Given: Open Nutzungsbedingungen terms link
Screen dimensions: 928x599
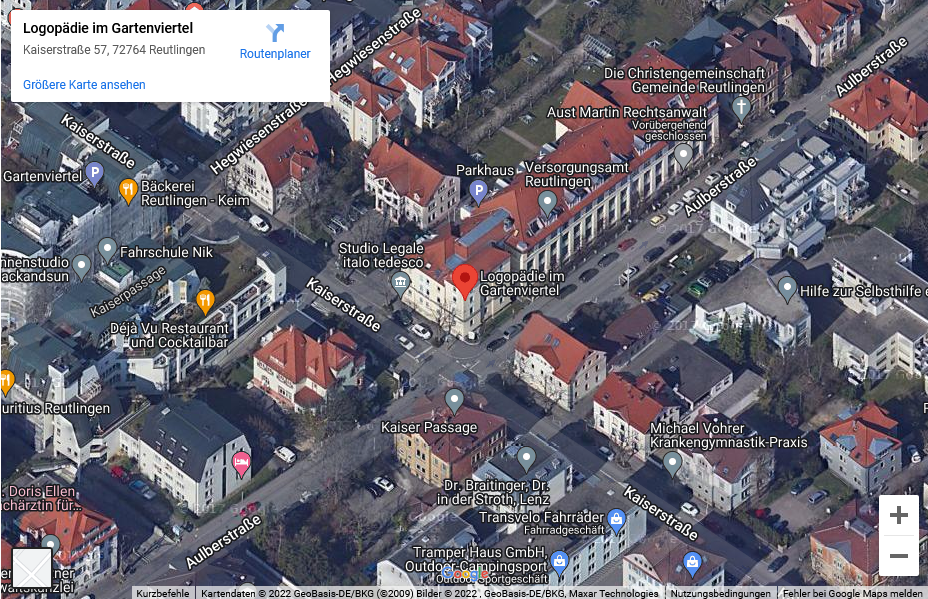Looking at the screenshot, I should (720, 593).
